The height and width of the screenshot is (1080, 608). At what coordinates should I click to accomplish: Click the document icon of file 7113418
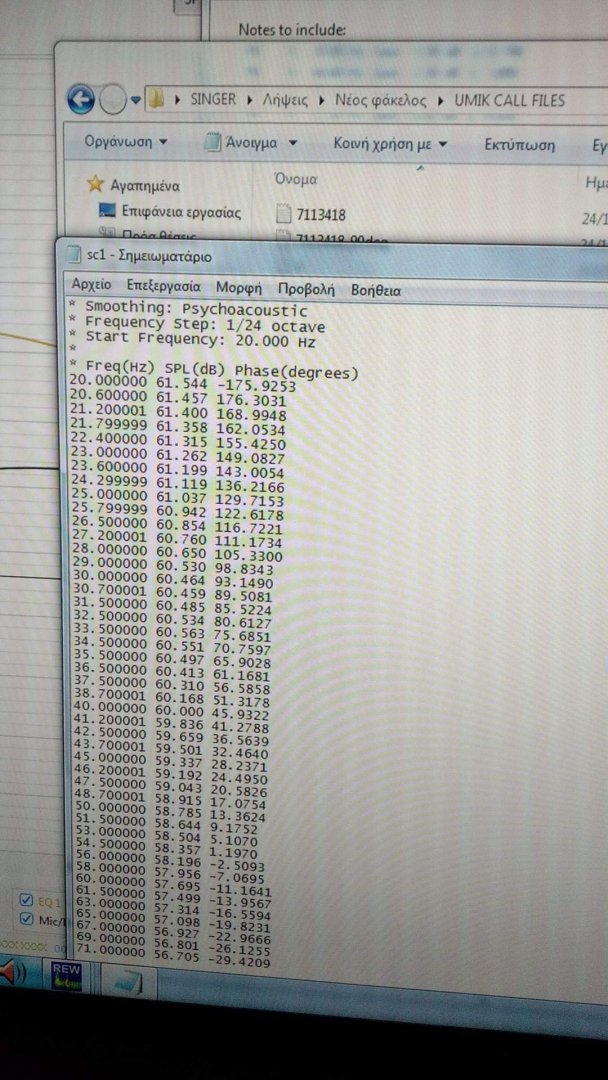[283, 214]
